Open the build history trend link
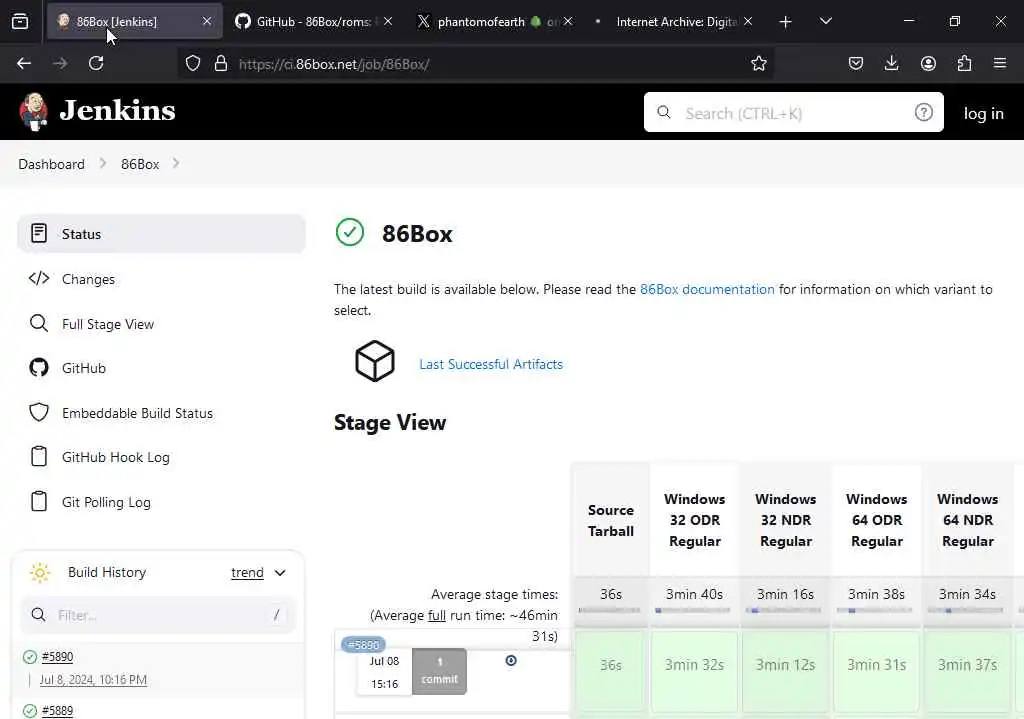1024x719 pixels. tap(247, 573)
